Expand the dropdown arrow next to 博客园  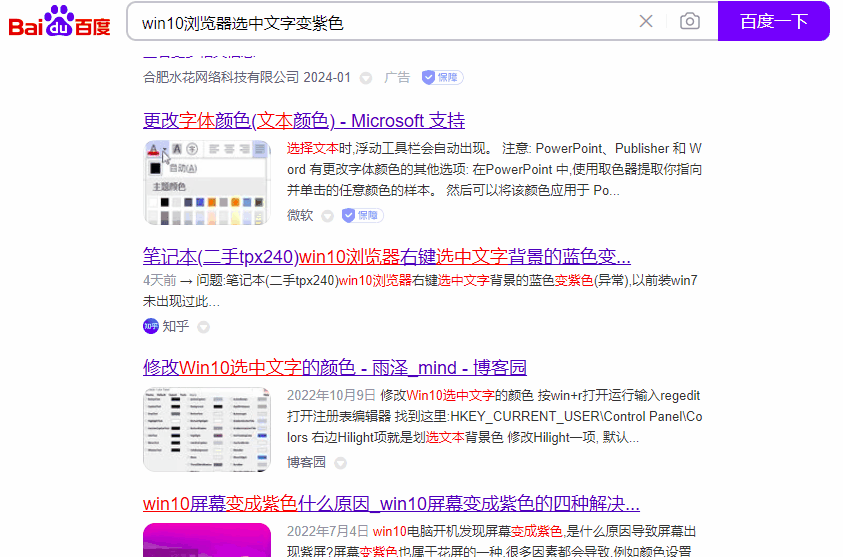pyautogui.click(x=340, y=463)
